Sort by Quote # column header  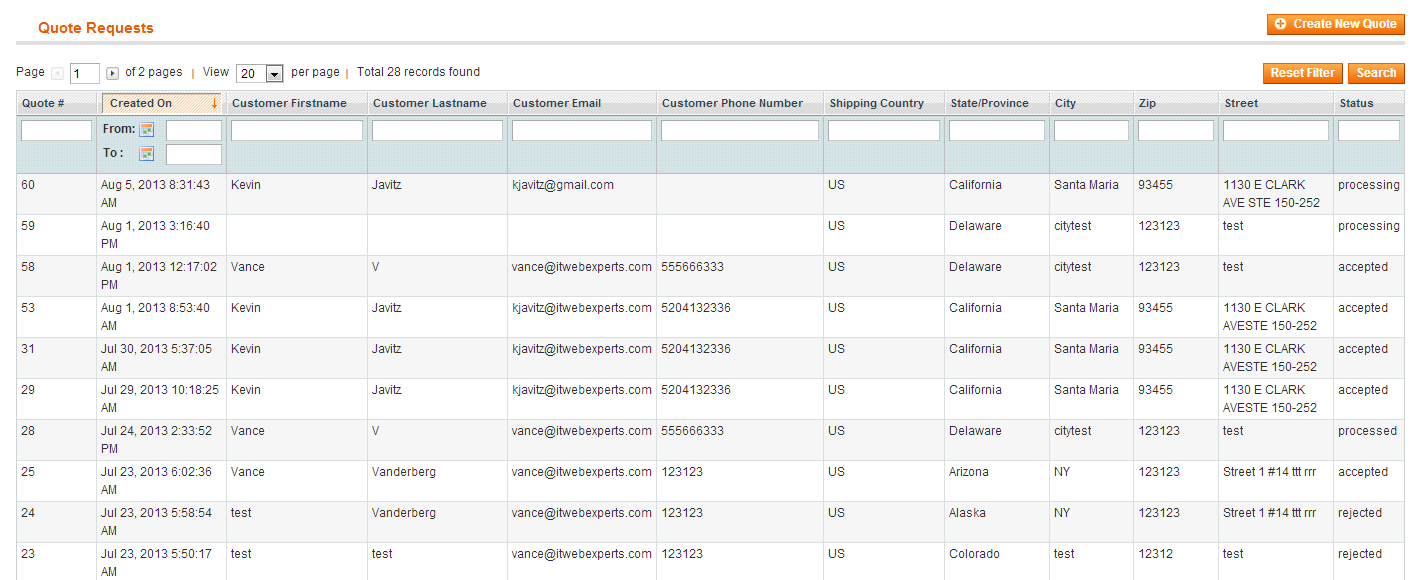tap(43, 103)
